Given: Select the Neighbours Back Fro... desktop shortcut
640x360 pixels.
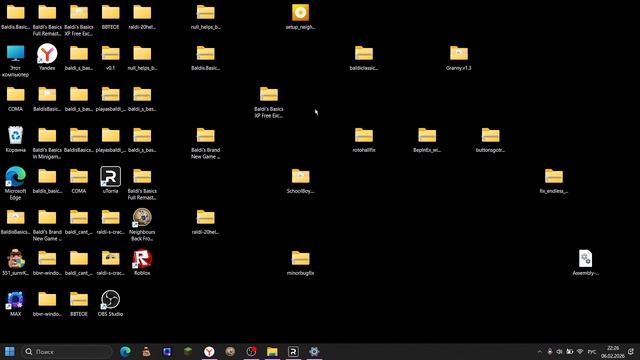Looking at the screenshot, I should pyautogui.click(x=142, y=224).
